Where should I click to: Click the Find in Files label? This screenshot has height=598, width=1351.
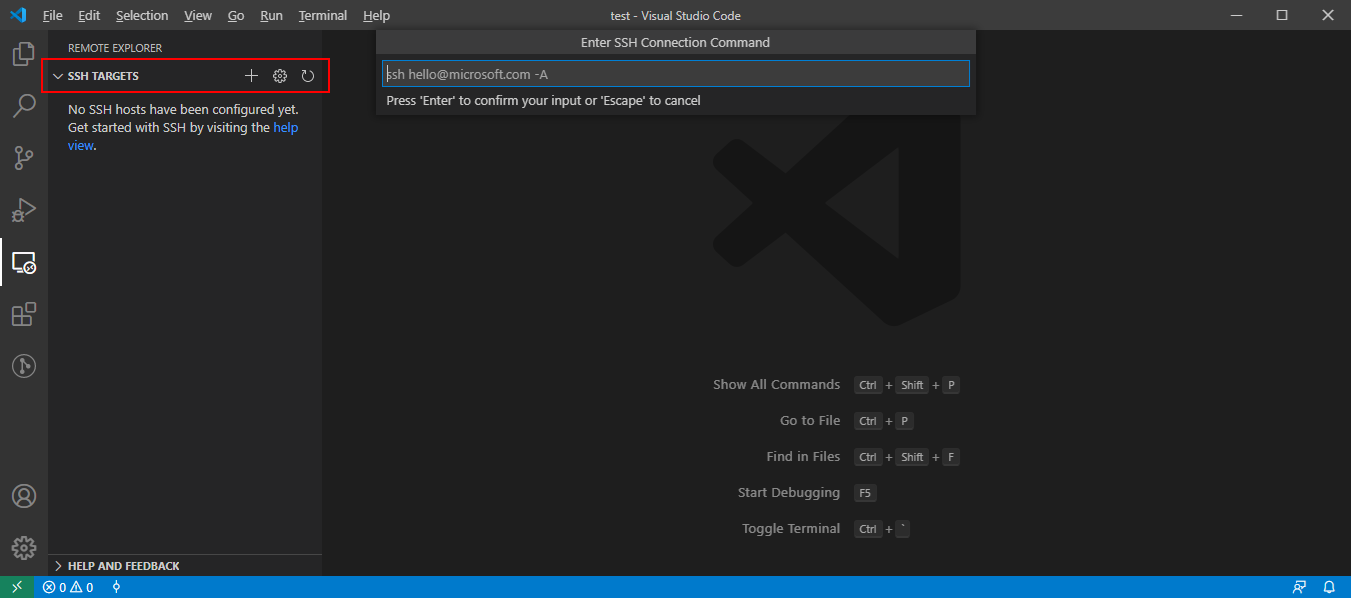[803, 457]
